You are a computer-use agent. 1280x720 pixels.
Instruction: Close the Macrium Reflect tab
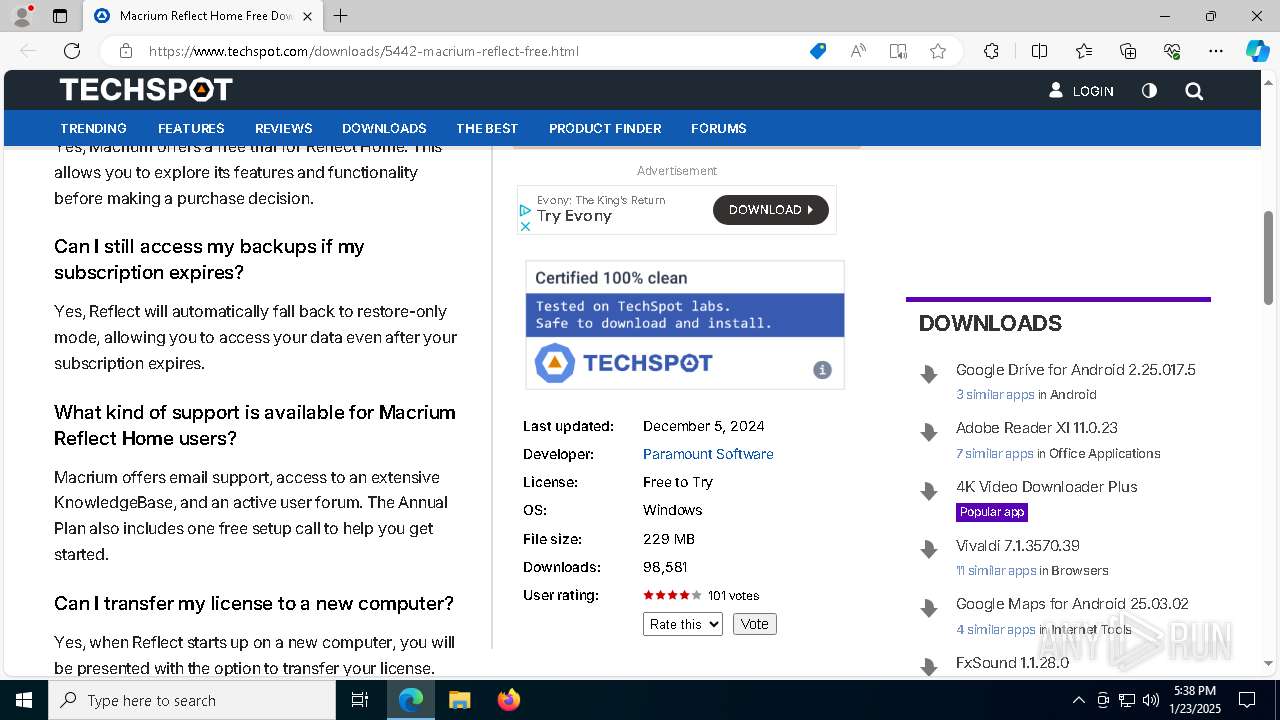click(307, 16)
